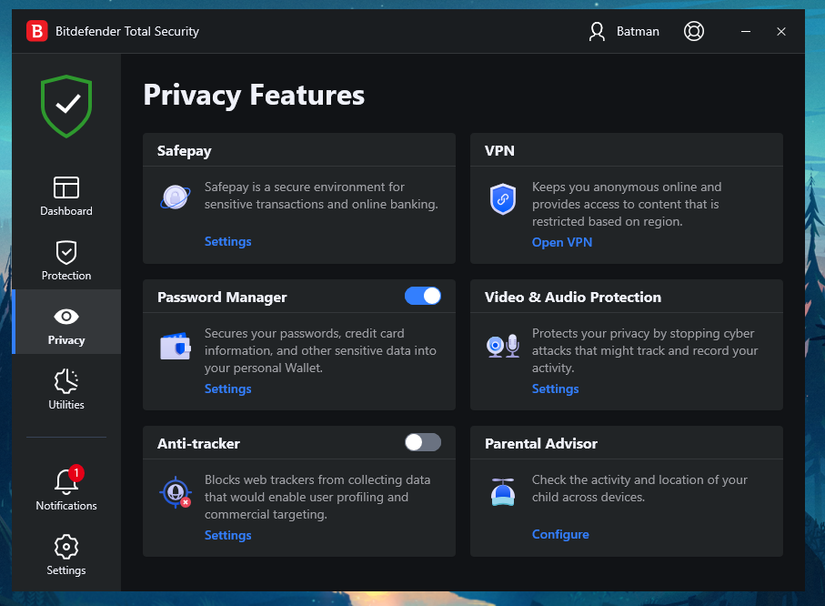Click the Parental Advisor propeller cap icon
Image resolution: width=825 pixels, height=606 pixels.
tap(503, 492)
